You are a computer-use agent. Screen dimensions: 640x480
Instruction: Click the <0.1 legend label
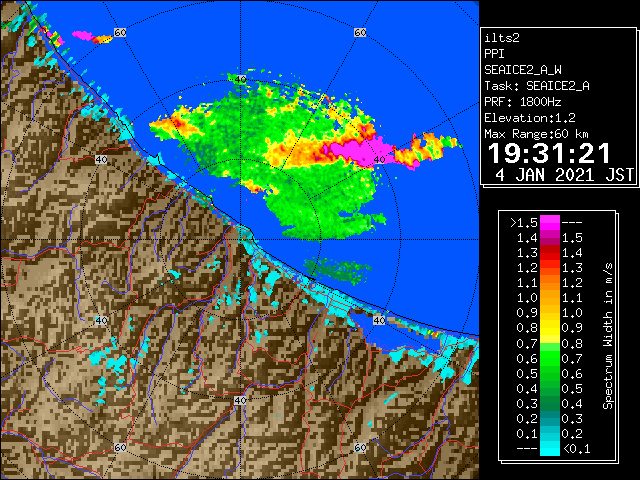pos(577,449)
